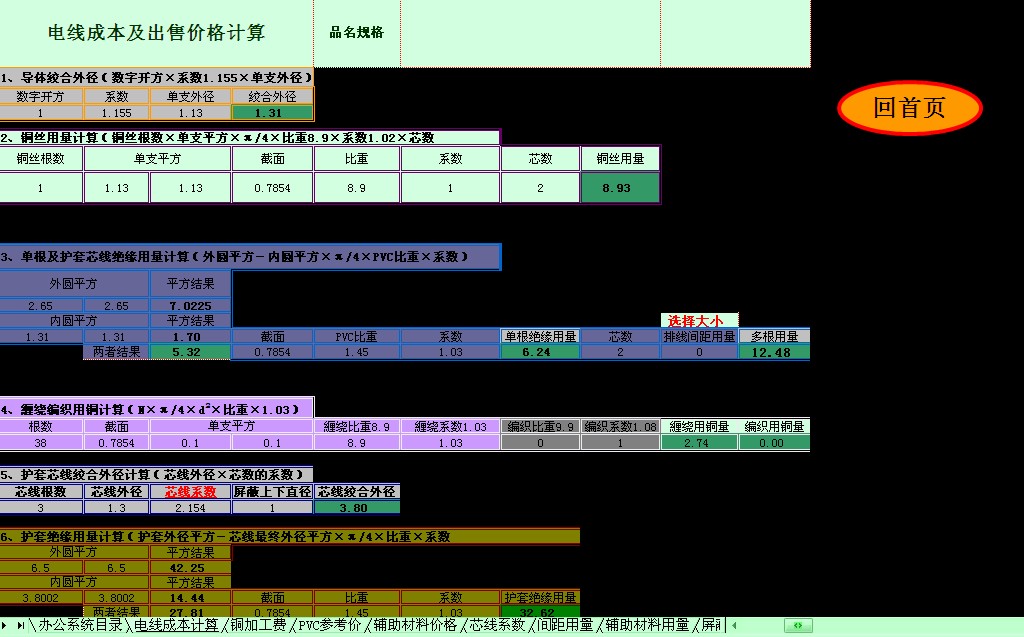Switch to the 间距用量 sheet tab
Image resolution: width=1024 pixels, height=637 pixels.
565,626
